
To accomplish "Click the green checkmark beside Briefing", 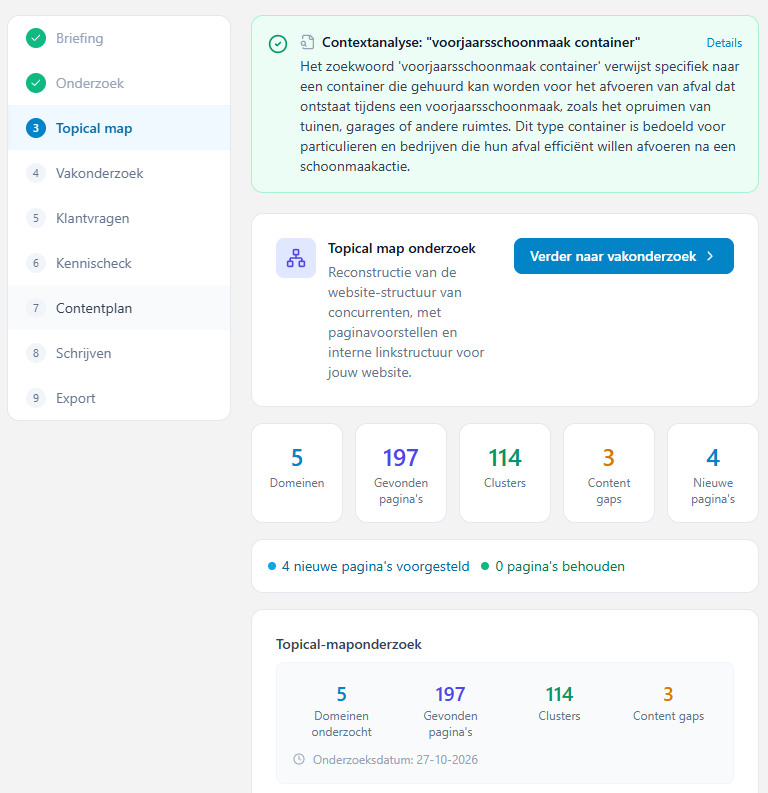I will [x=36, y=38].
